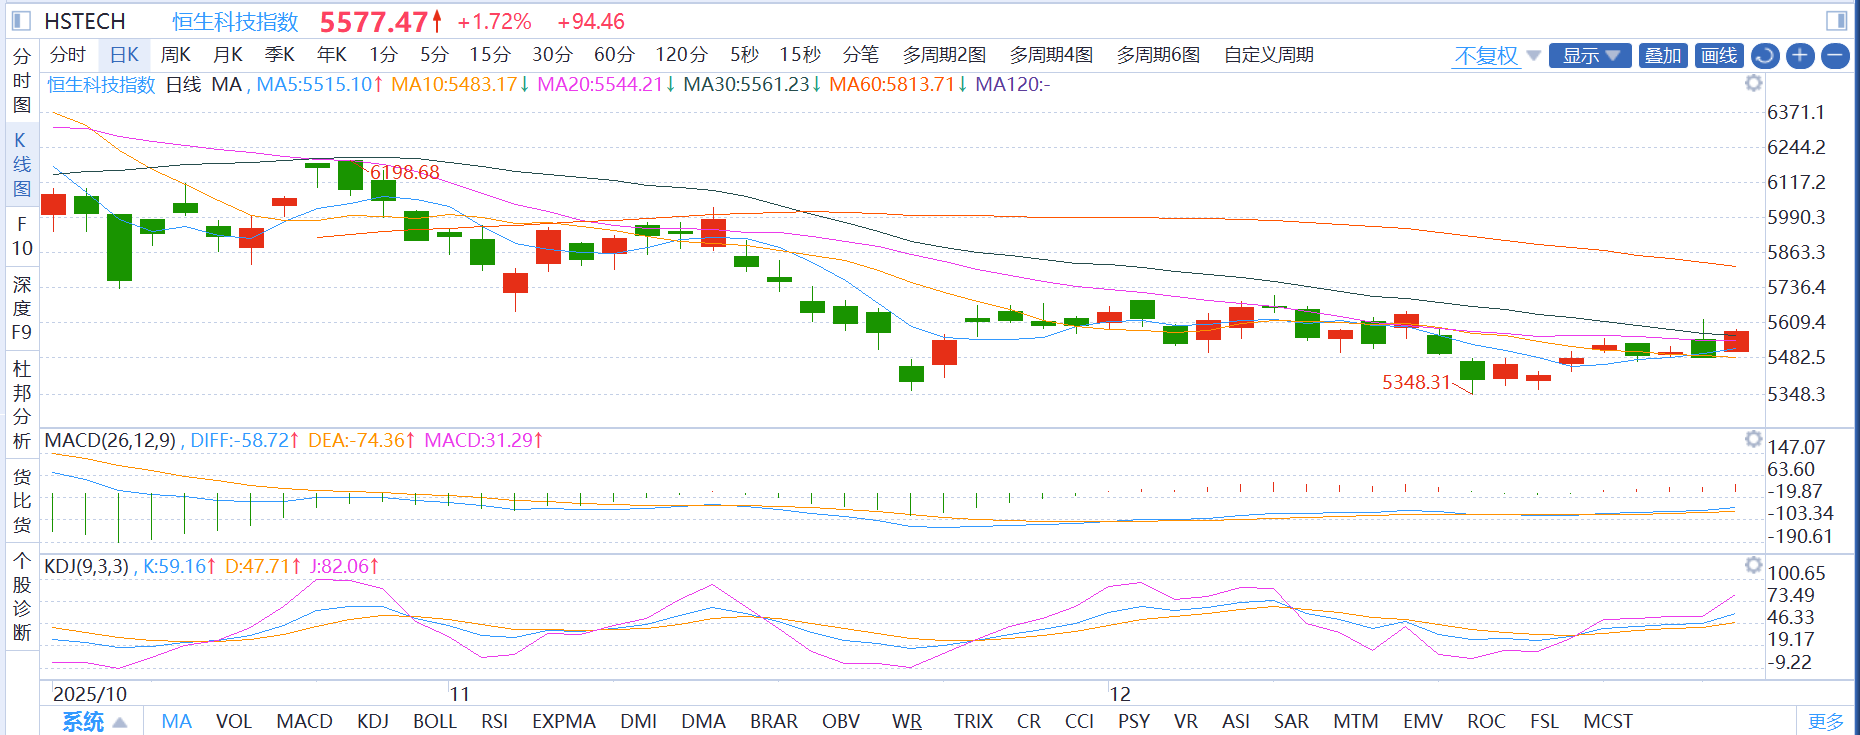1860x735 pixels.
Task: Click the 5348.31 low price marker
Action: (x=1416, y=382)
